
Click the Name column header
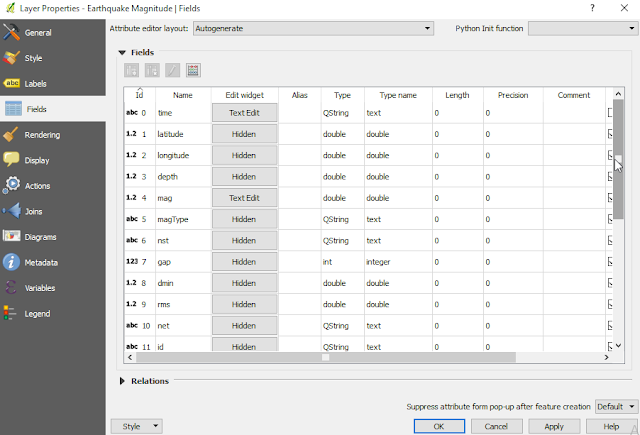coord(183,95)
